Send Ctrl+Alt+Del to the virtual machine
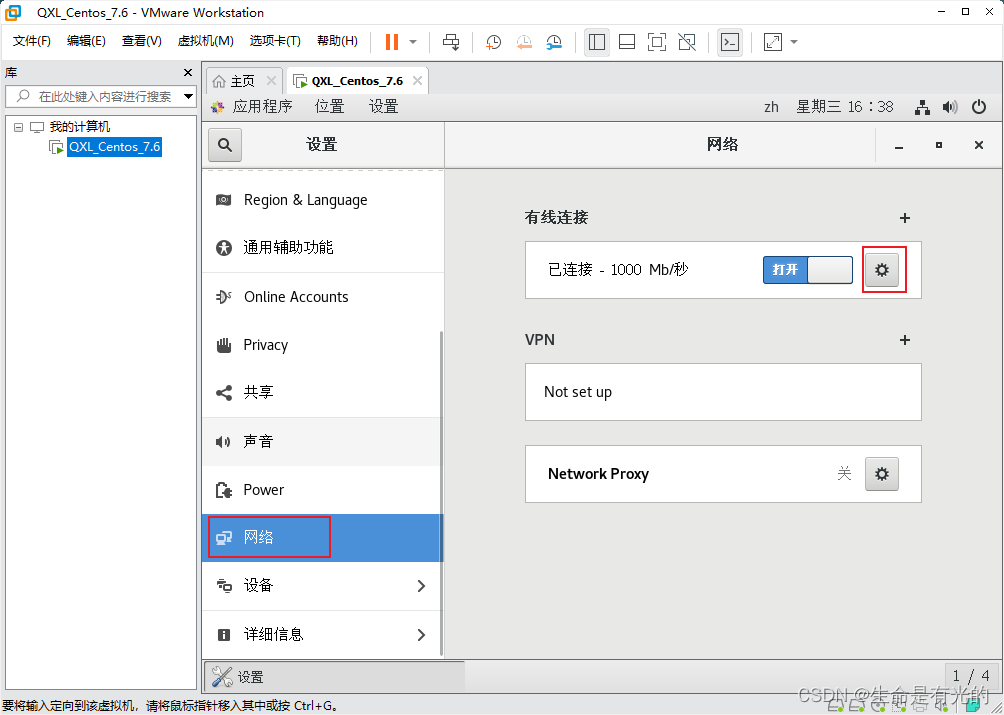This screenshot has height=715, width=1004. (451, 42)
